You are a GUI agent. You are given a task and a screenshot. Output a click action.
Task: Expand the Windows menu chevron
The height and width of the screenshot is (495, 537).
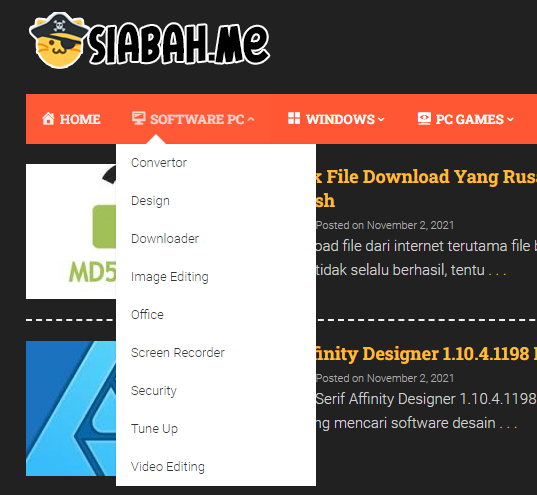pos(381,119)
